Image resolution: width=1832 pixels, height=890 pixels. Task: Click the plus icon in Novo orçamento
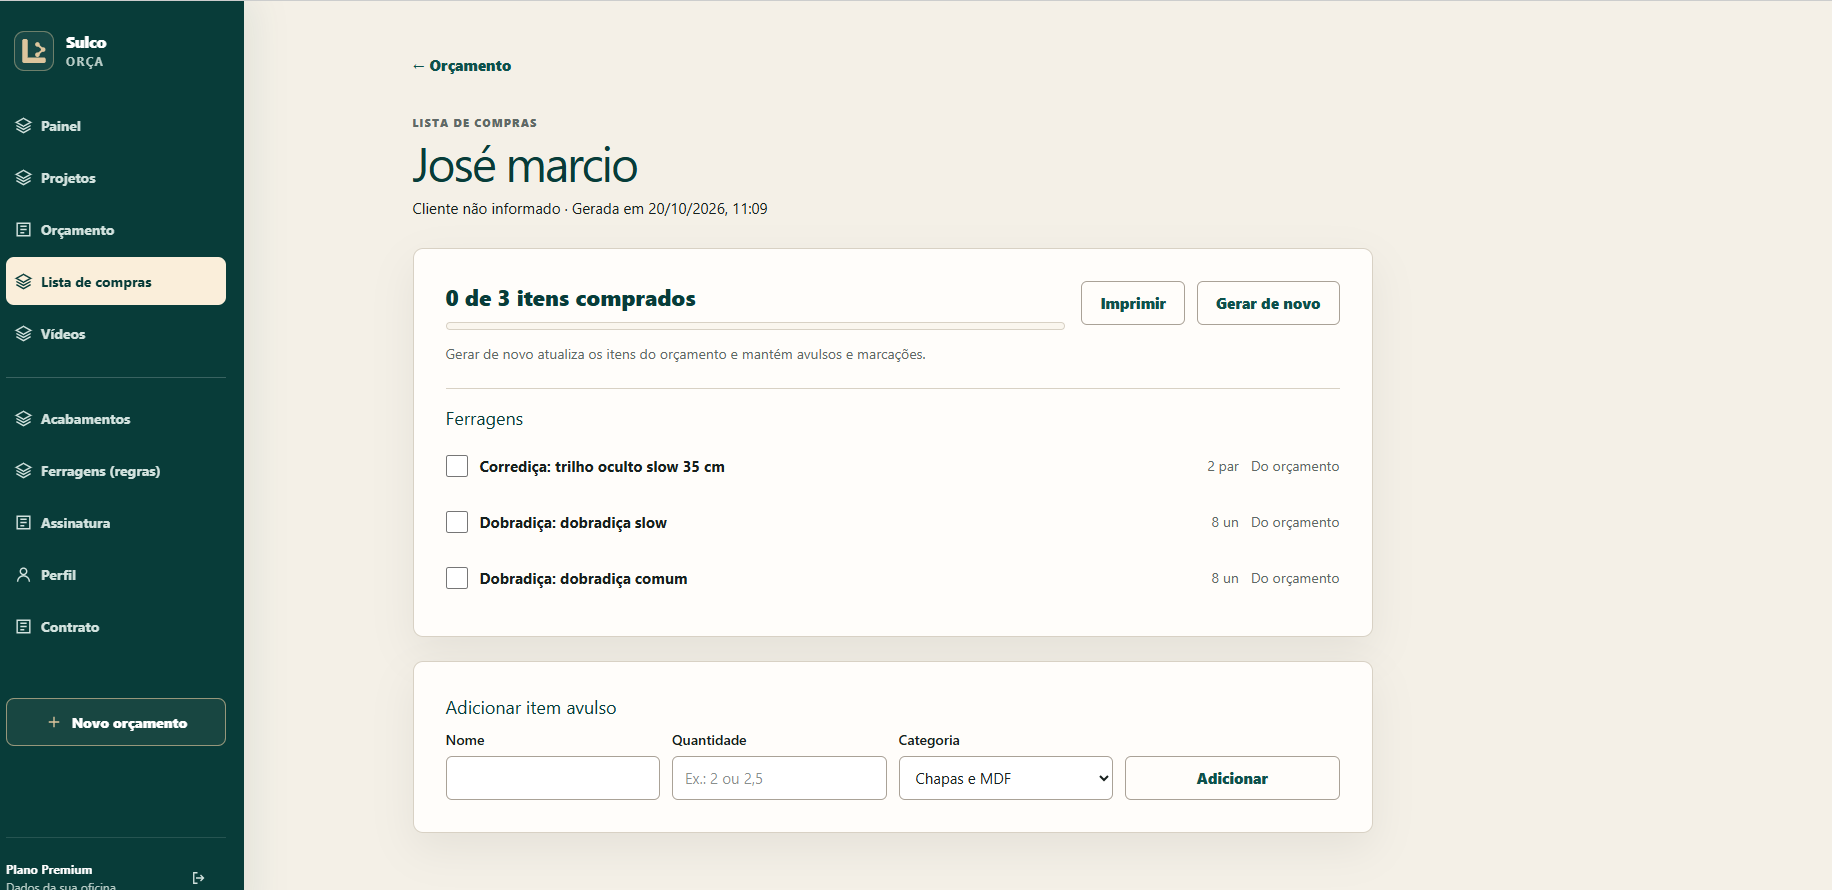[x=54, y=722]
